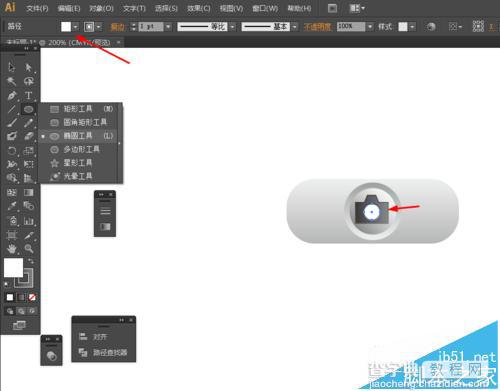Screen dimensions: 500x391
Task: Open the 编辑(E) menu
Action: [69, 8]
